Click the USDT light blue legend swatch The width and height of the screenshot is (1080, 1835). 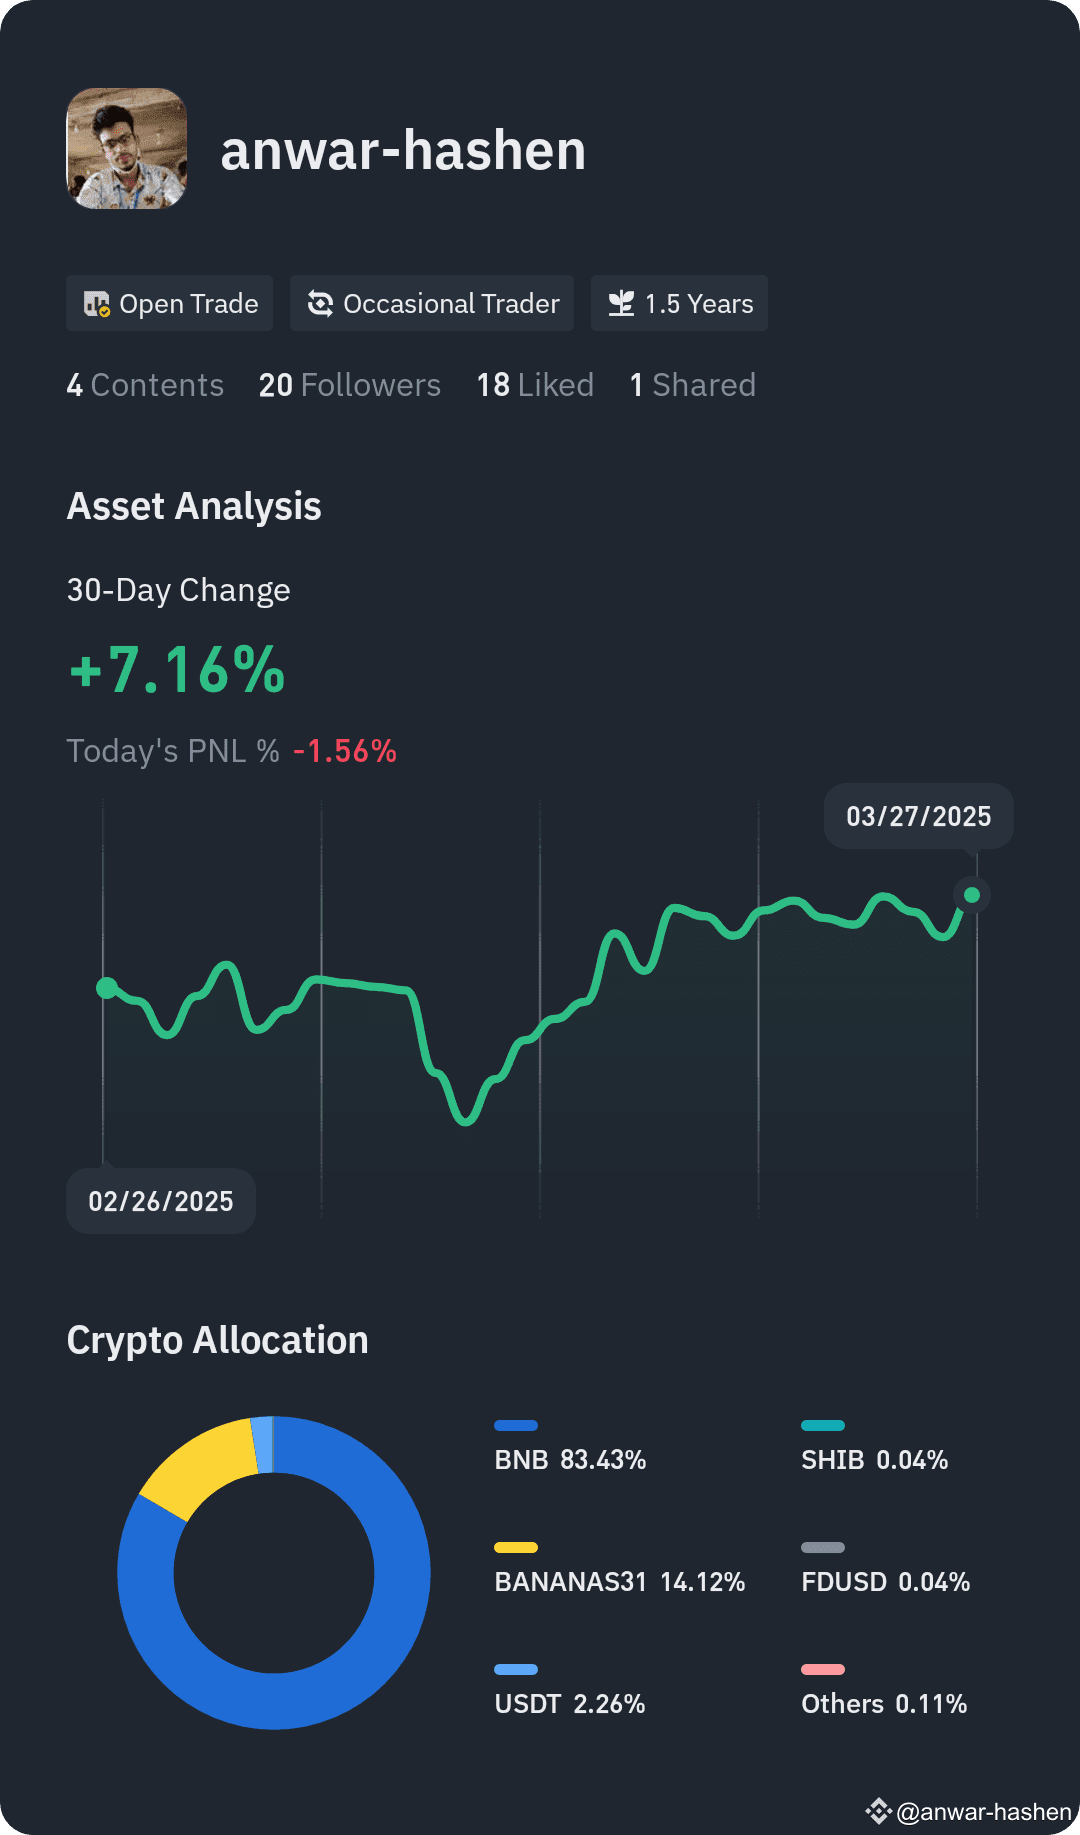[x=516, y=1669]
